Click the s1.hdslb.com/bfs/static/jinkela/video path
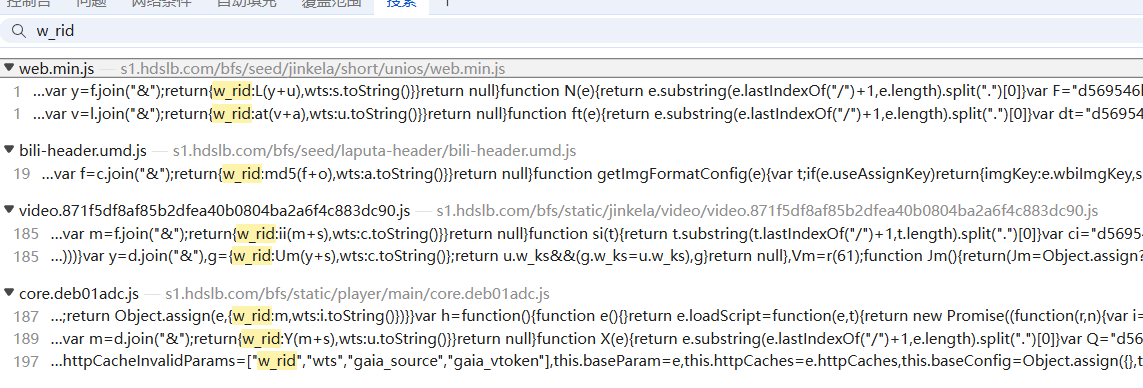 click(x=767, y=212)
